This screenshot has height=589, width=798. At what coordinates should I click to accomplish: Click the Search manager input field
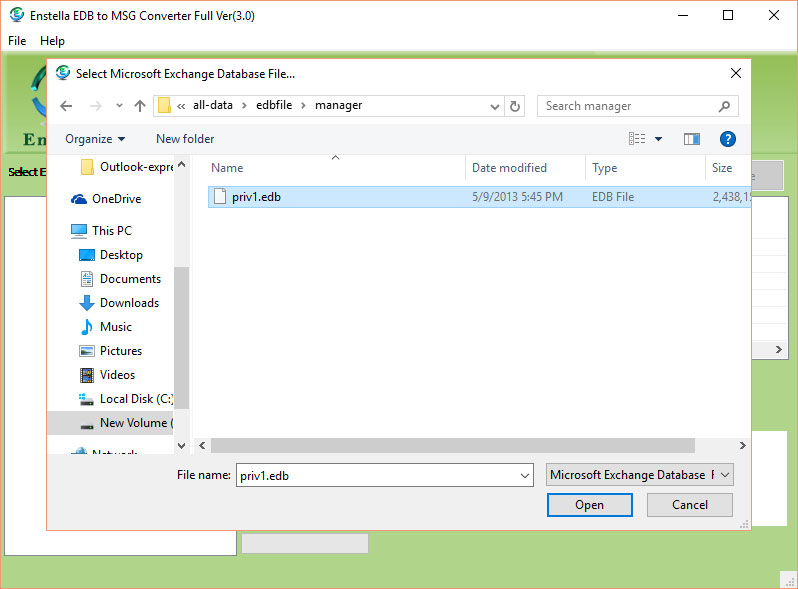pos(628,106)
